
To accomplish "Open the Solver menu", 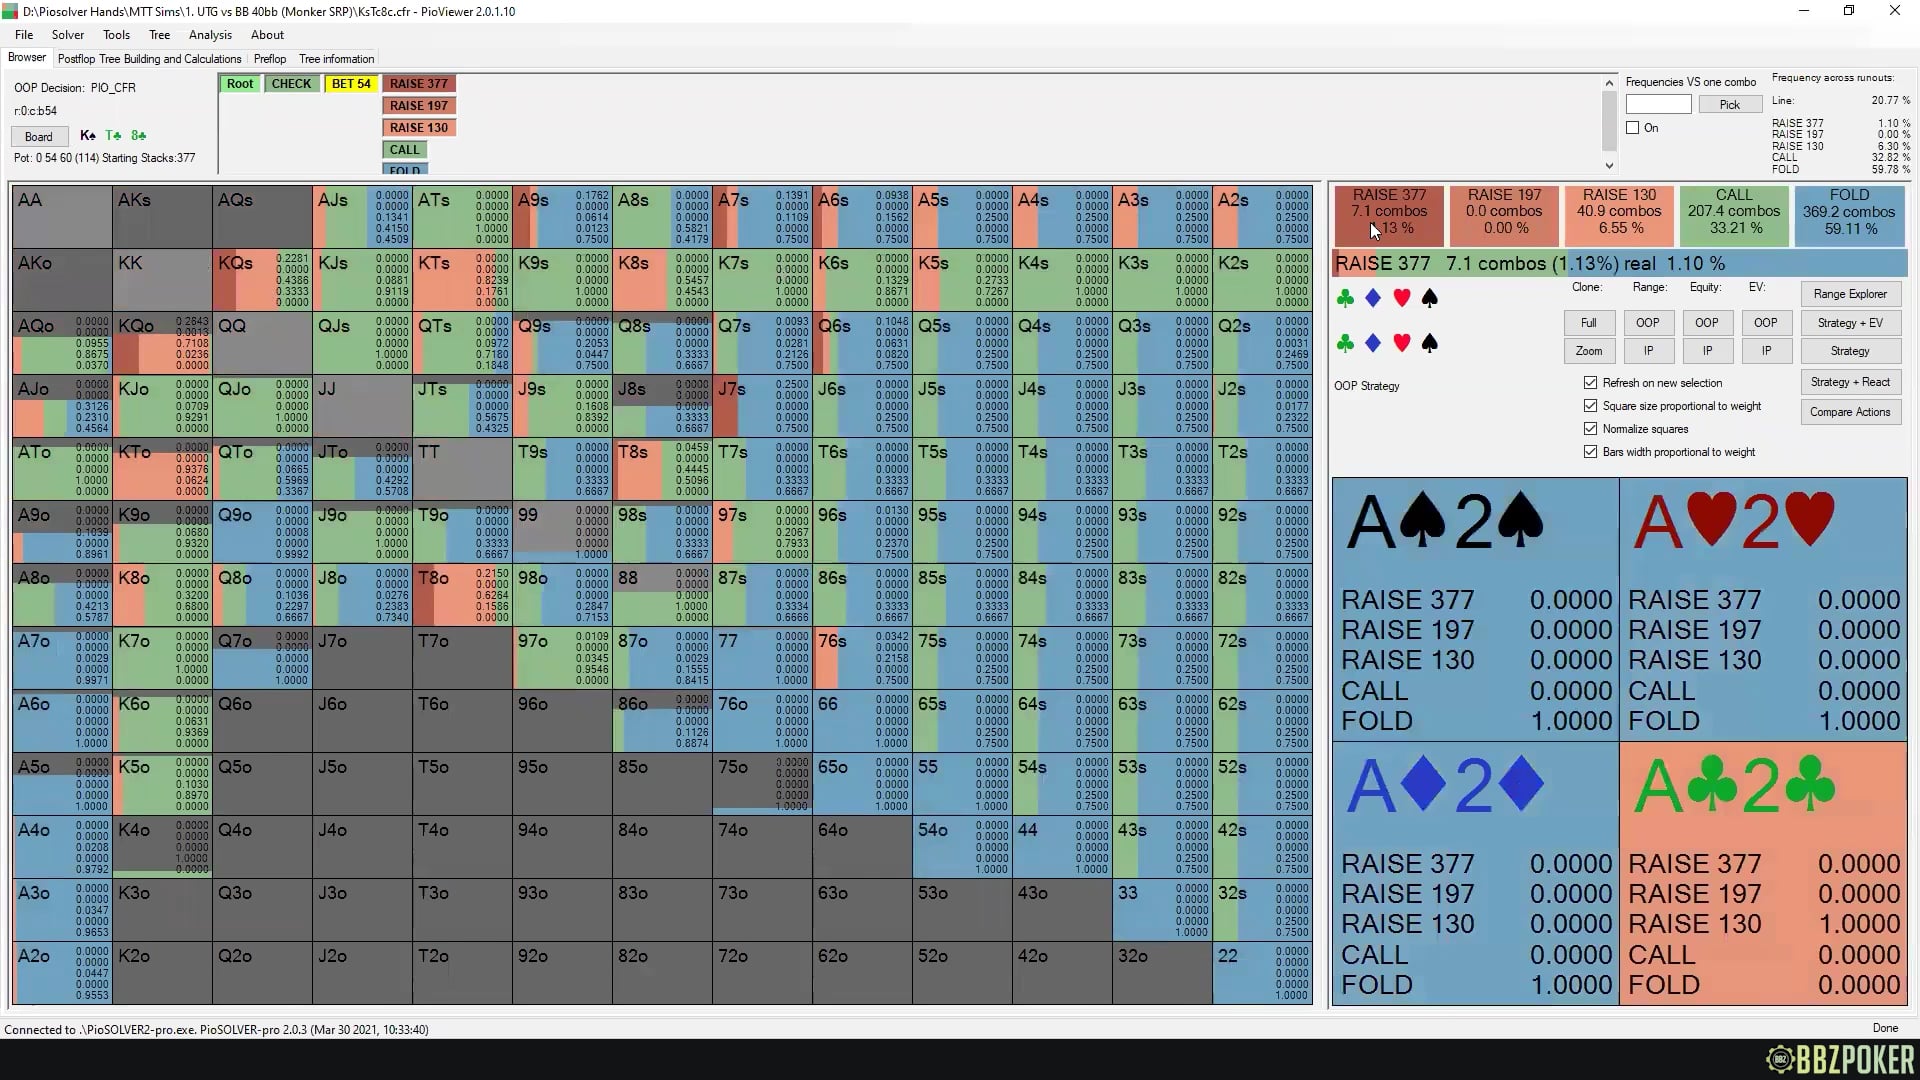I will (x=68, y=35).
